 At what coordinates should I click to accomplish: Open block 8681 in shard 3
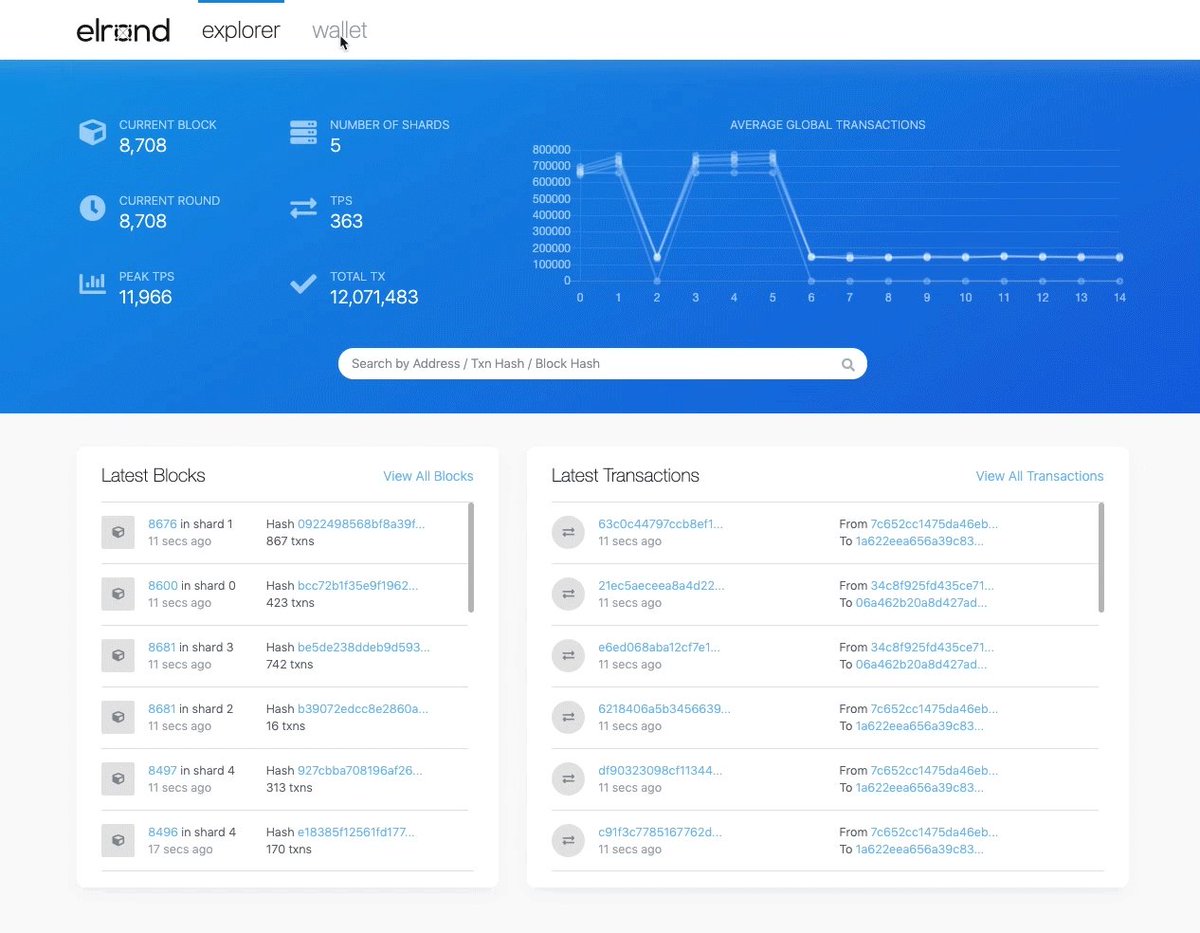click(162, 647)
